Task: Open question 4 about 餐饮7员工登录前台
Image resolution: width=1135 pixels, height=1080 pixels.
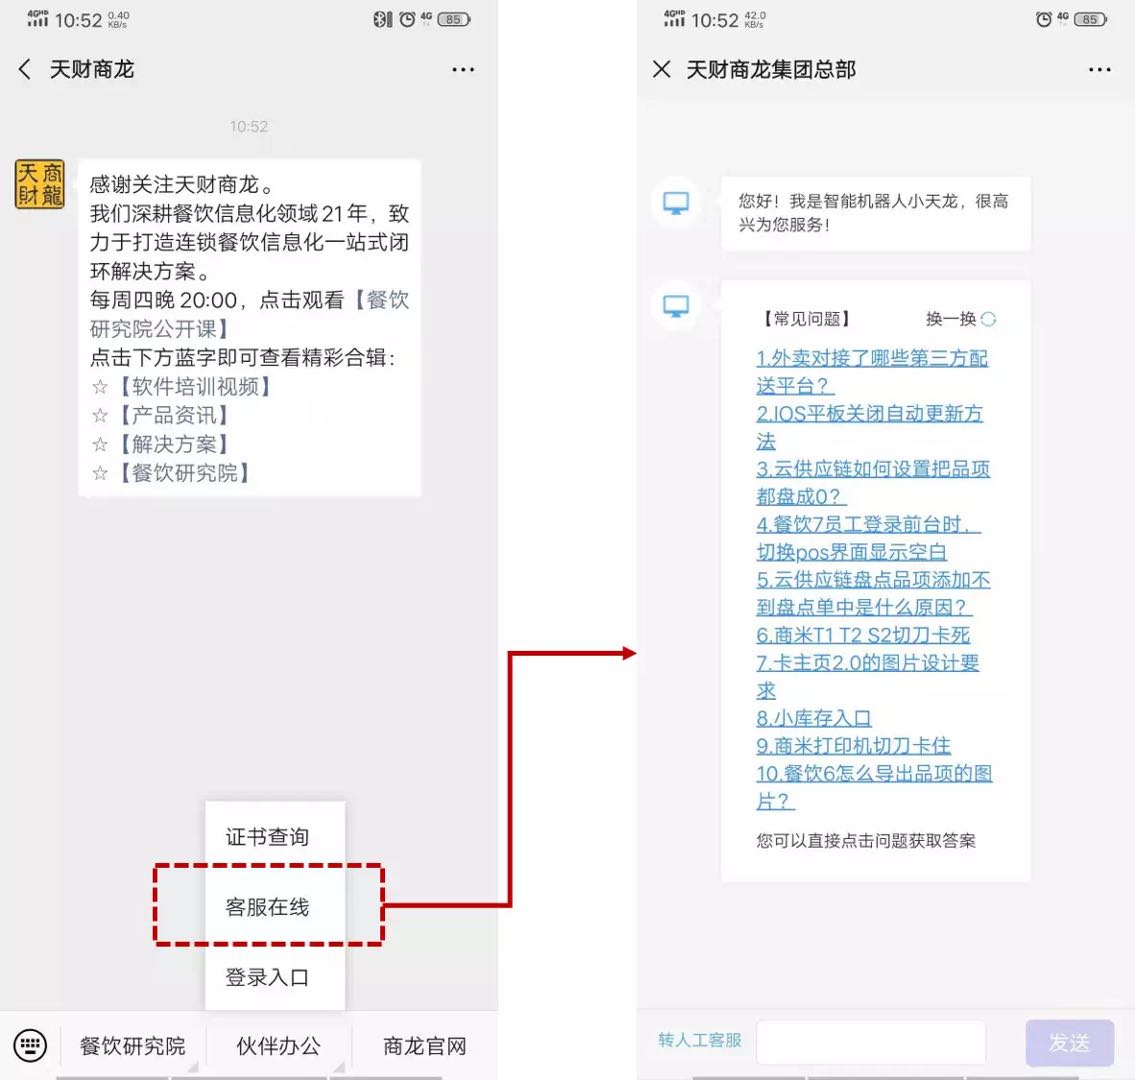Action: click(868, 538)
